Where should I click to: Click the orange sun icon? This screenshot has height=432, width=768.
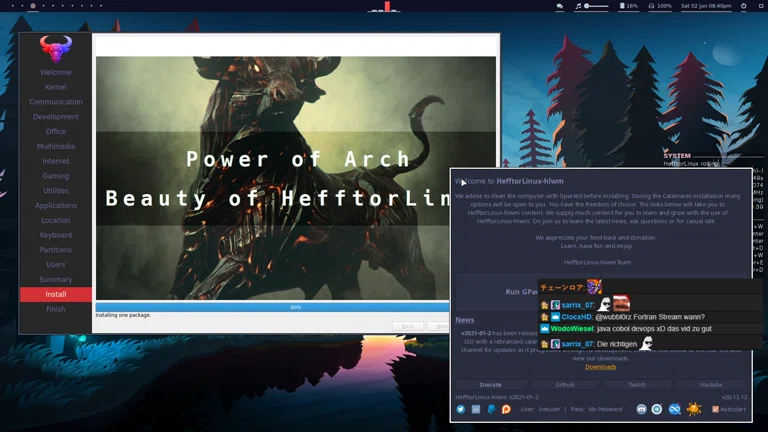694,408
